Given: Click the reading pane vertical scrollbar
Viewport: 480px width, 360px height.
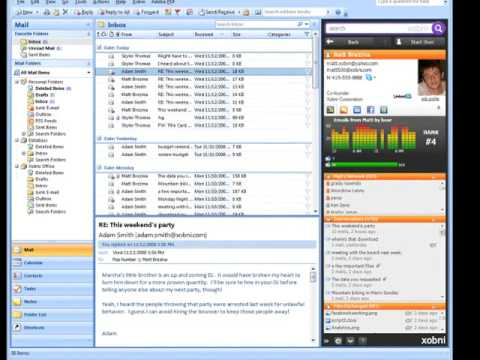Looking at the screenshot, I should tap(313, 304).
